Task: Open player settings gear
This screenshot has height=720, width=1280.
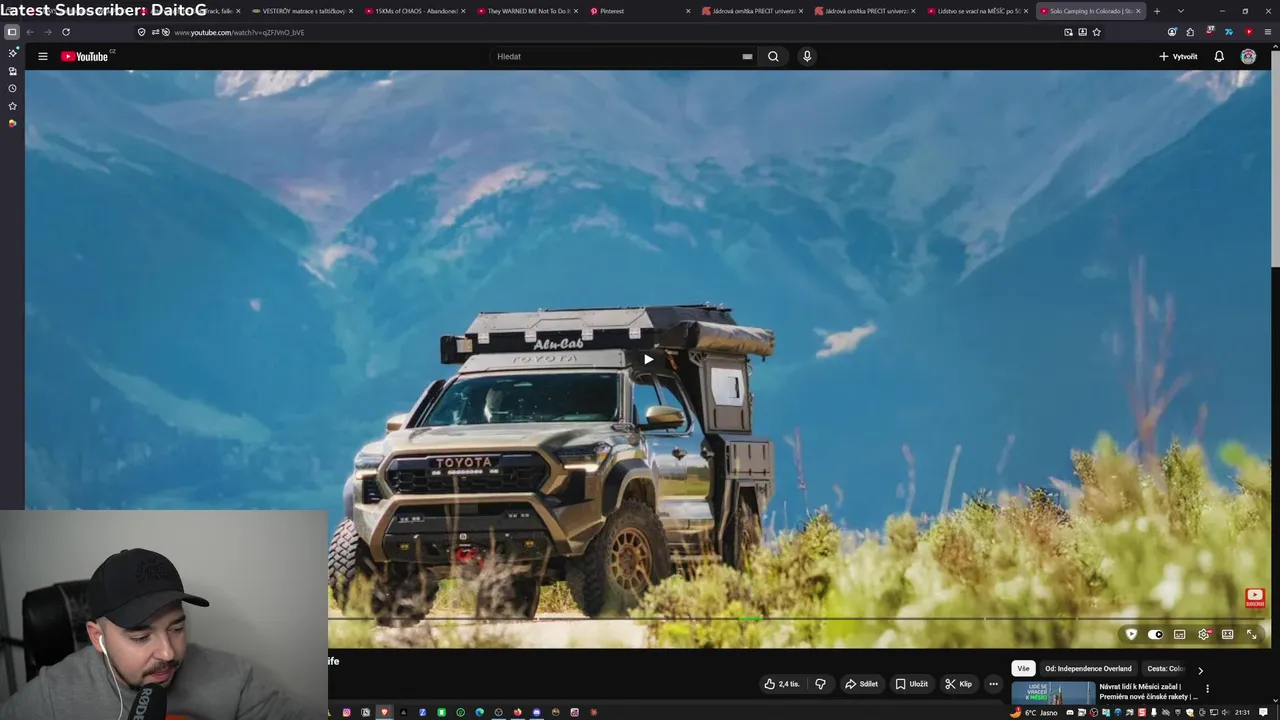Action: (1204, 634)
